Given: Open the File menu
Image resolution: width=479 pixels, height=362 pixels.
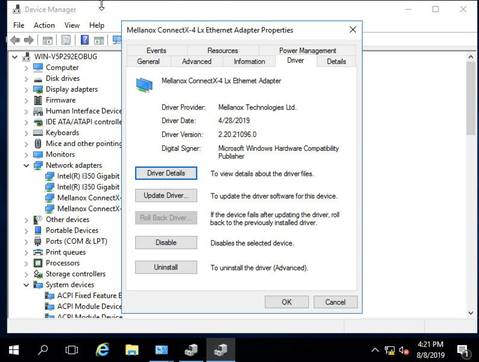Looking at the screenshot, I should (19, 25).
